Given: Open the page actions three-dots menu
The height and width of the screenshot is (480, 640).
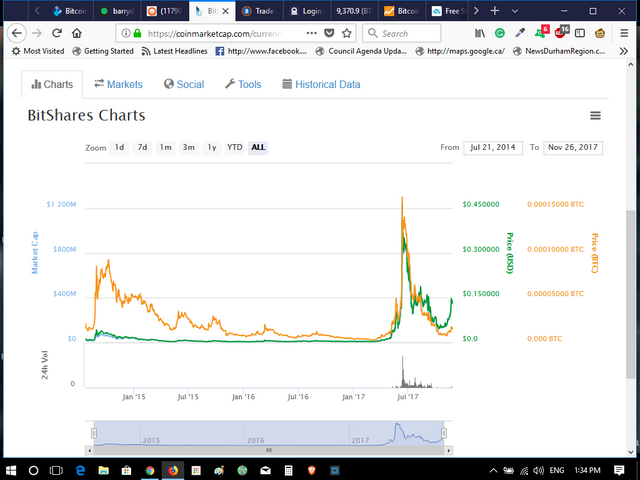Looking at the screenshot, I should [311, 33].
